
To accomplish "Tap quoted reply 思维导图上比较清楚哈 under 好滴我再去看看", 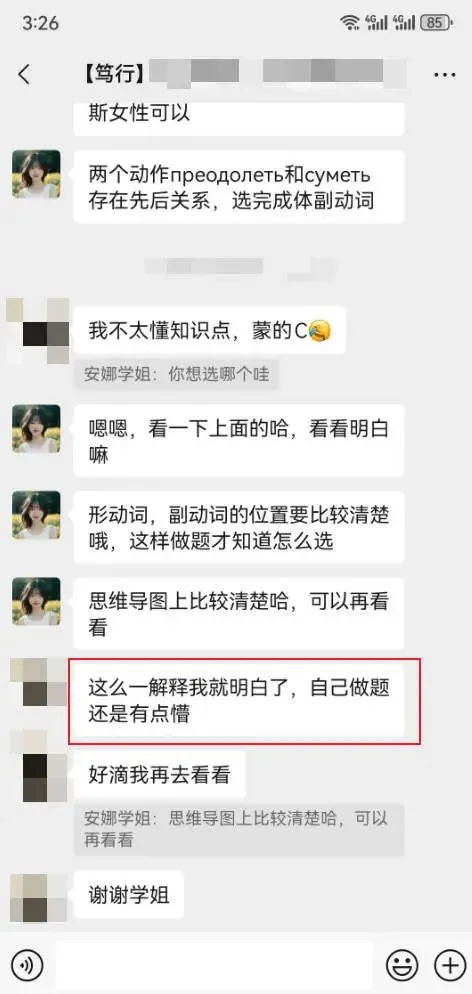I will tap(239, 829).
